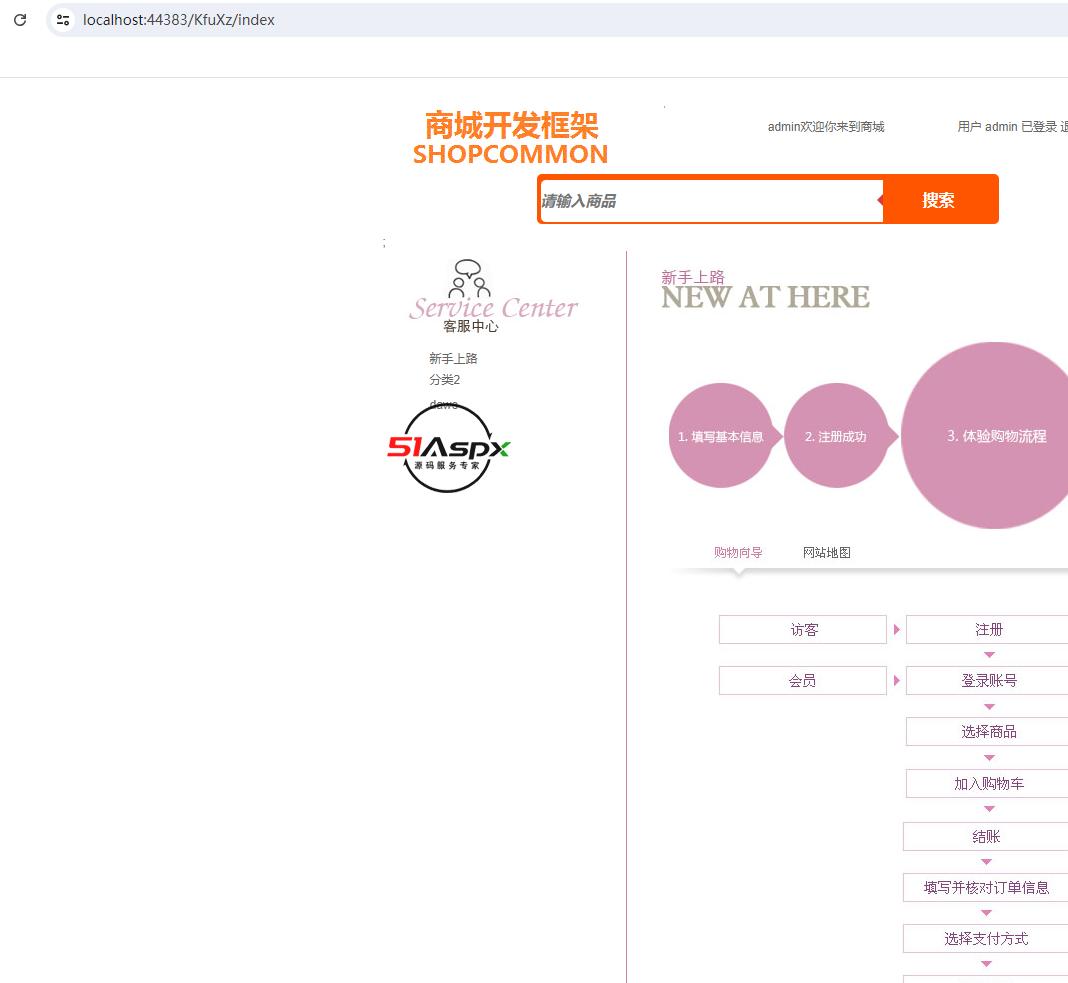Switch to 网站地图 tab

click(x=826, y=552)
